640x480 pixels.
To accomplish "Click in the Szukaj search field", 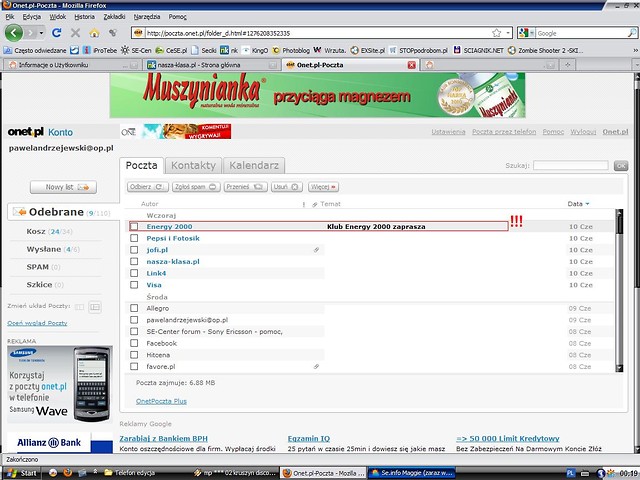I will [x=571, y=165].
